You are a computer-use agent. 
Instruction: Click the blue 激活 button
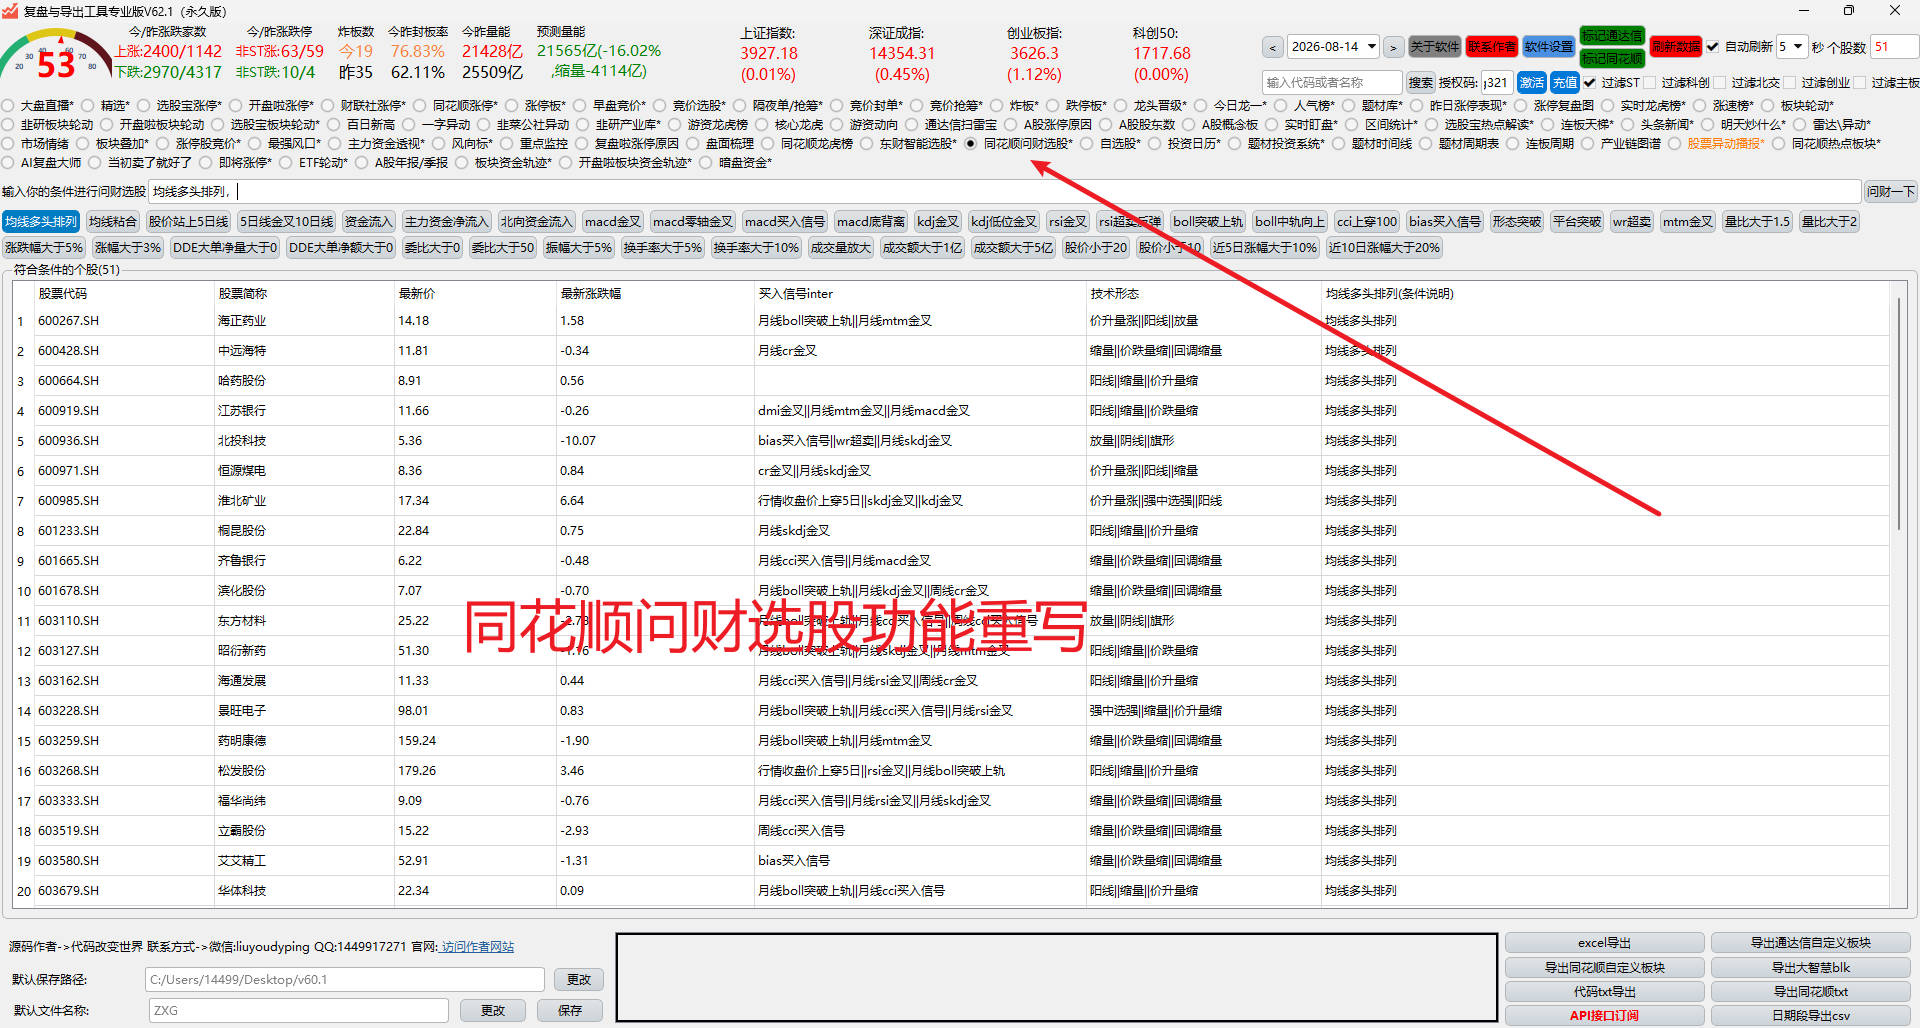click(1531, 83)
